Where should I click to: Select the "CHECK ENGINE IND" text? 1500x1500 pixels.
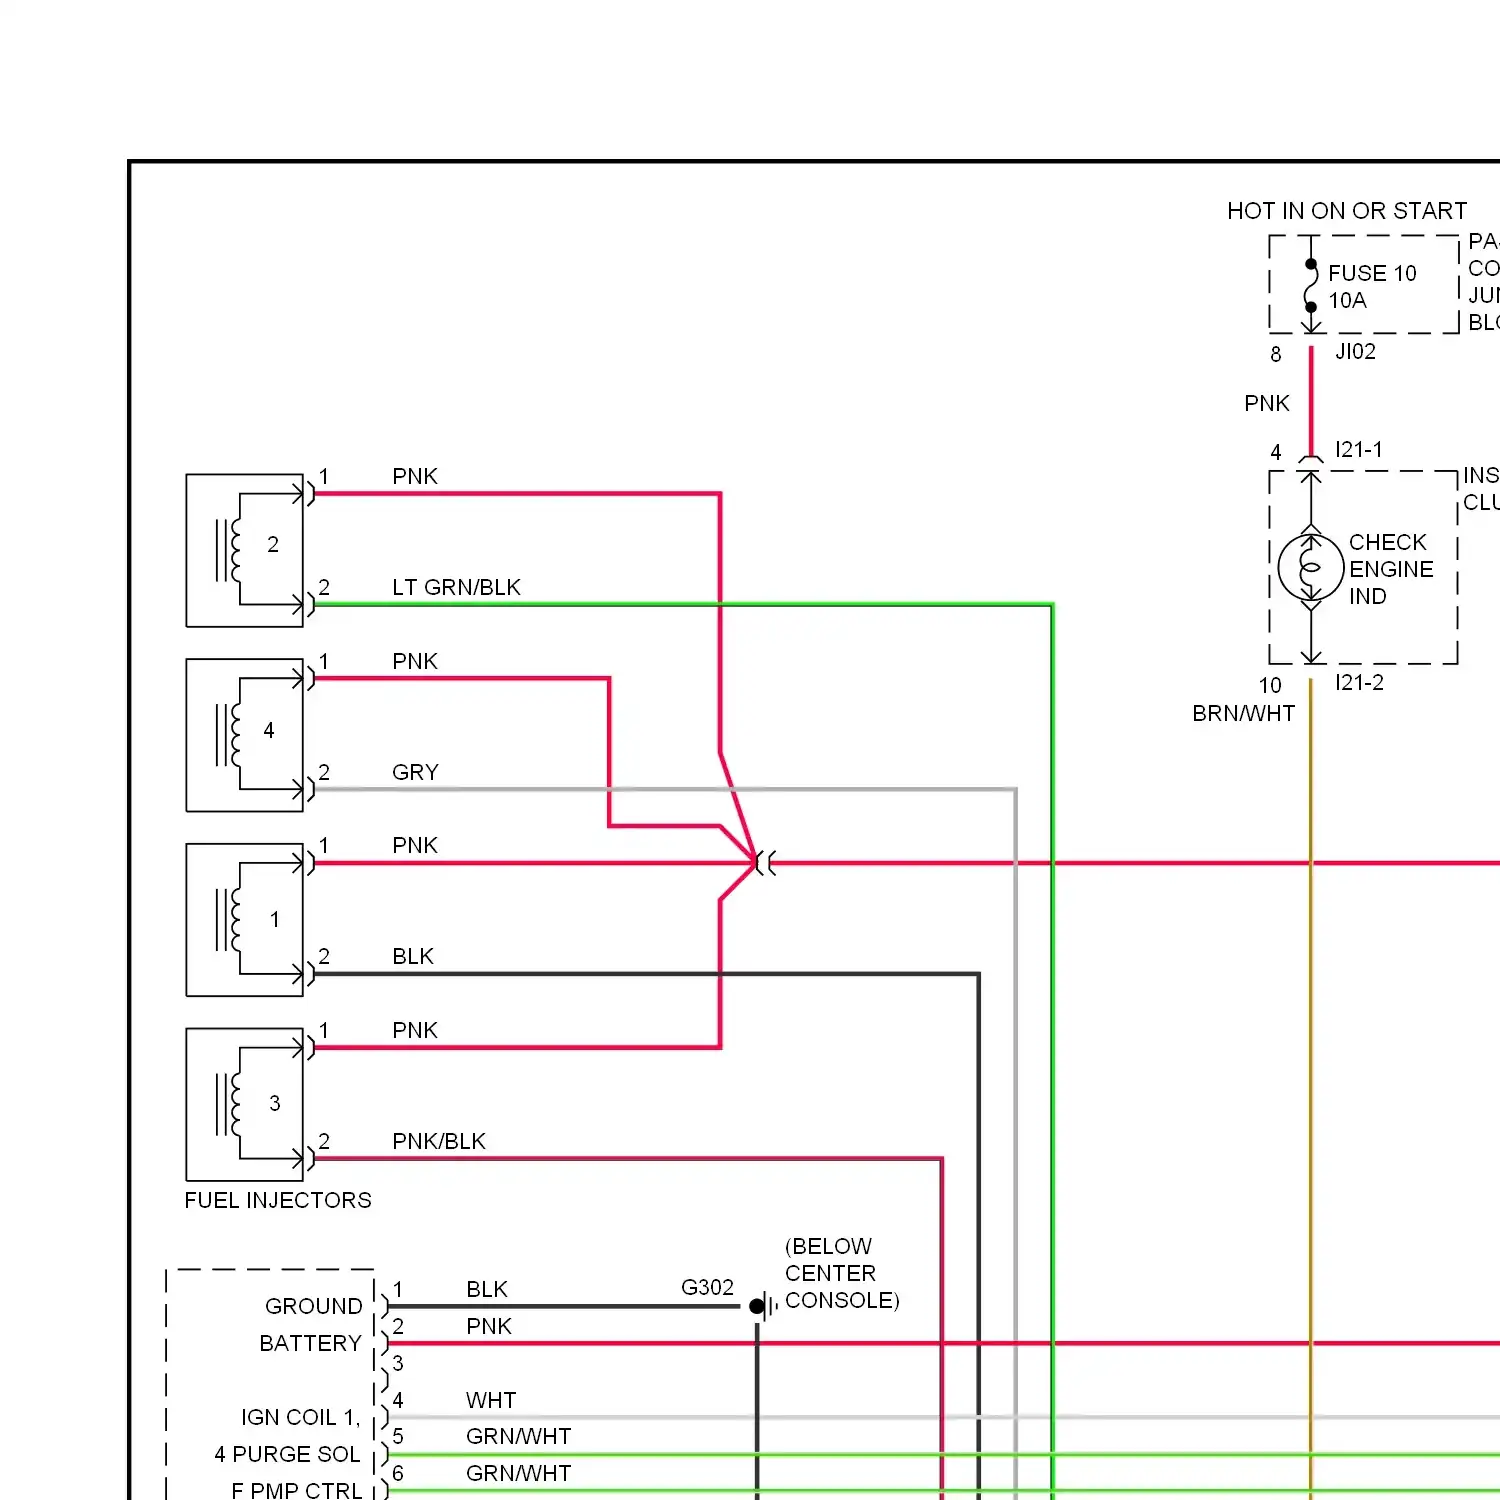(1391, 569)
